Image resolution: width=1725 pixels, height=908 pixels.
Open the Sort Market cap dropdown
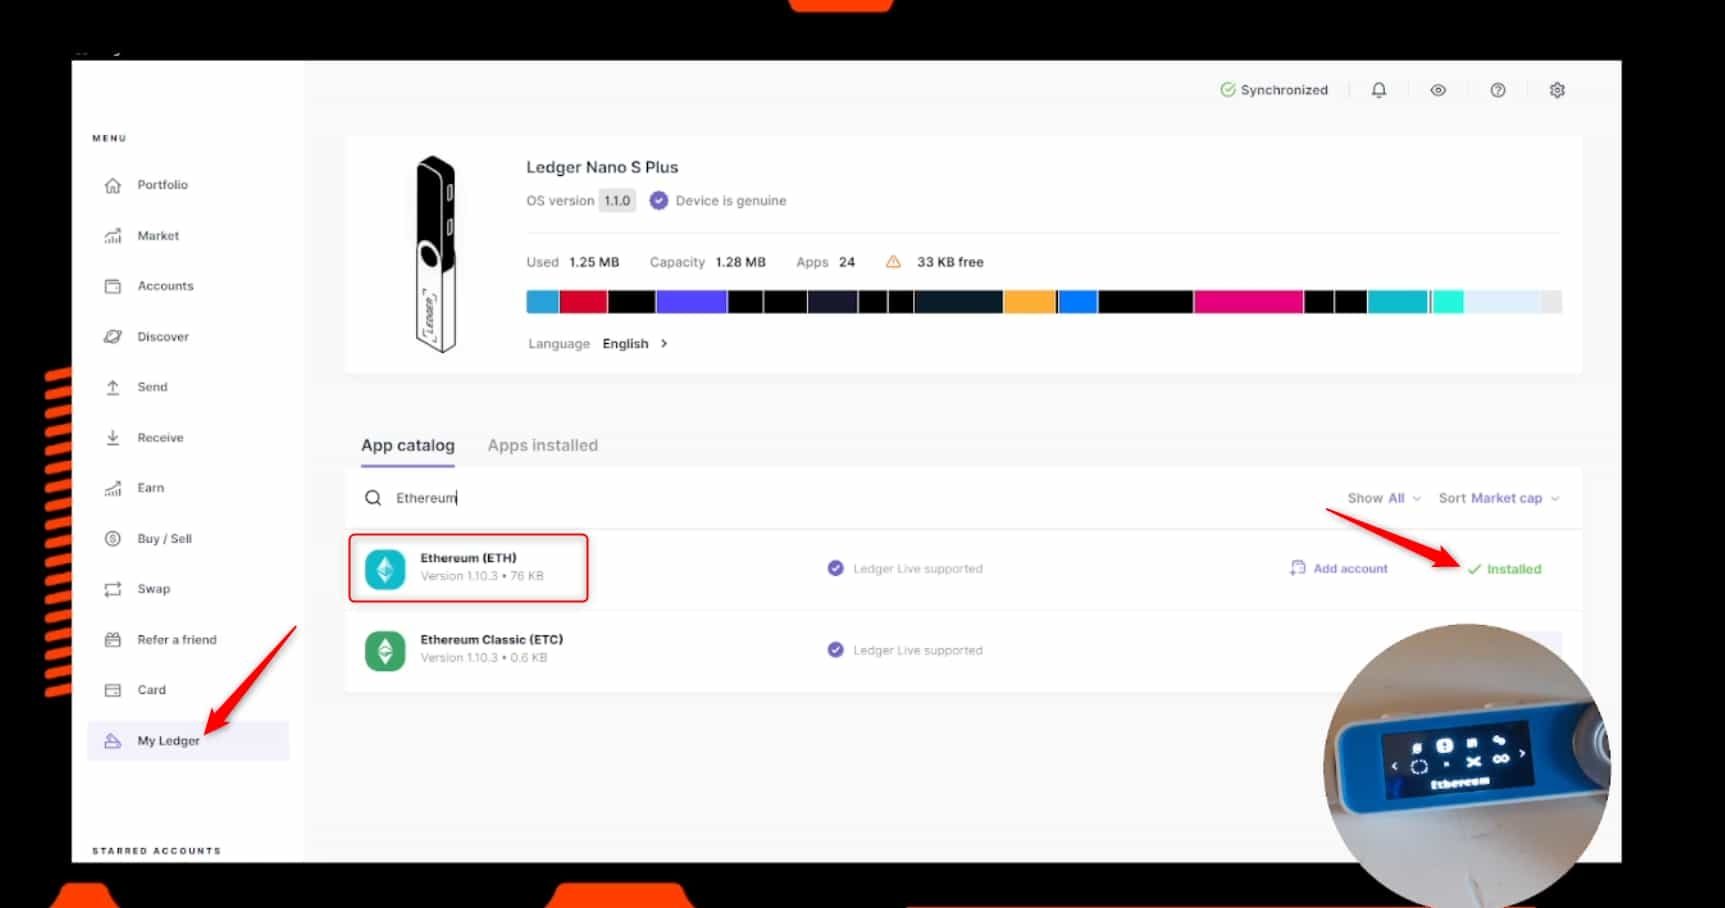coord(1498,498)
